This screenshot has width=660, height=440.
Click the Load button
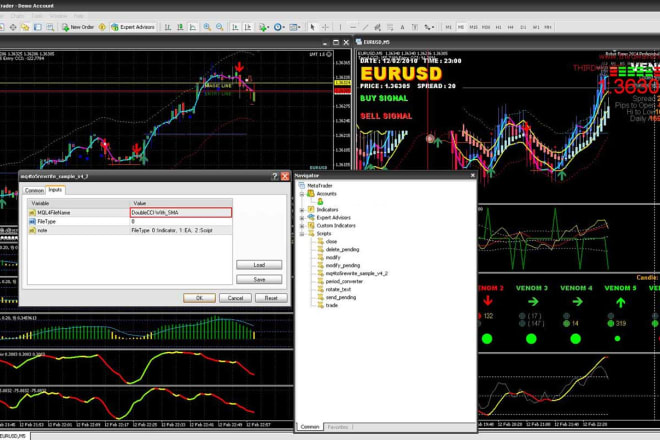pos(259,265)
